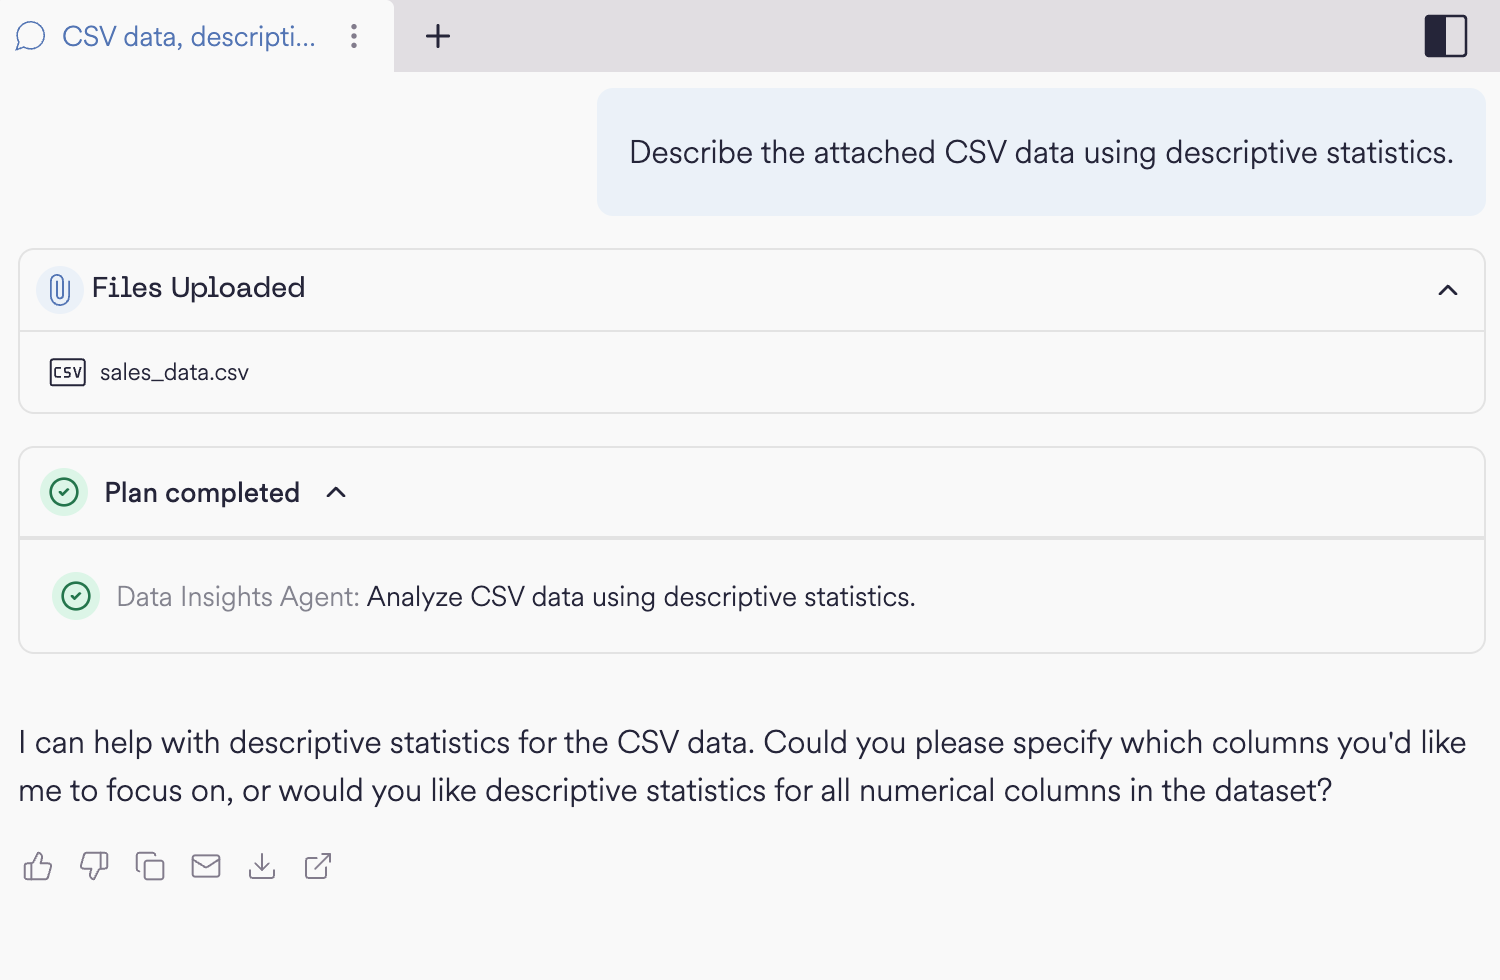
Task: Open the conversation options three-dot menu
Action: tap(353, 36)
